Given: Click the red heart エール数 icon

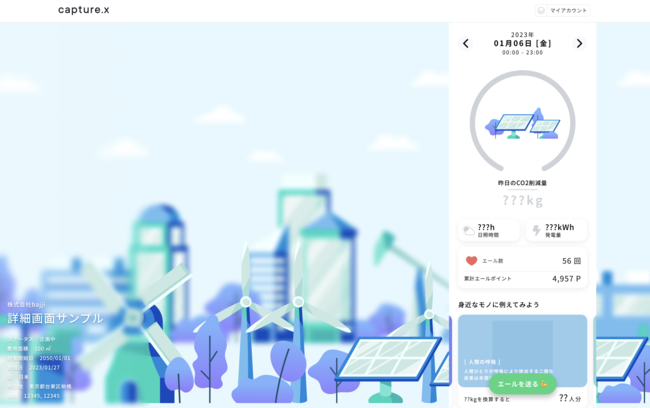Looking at the screenshot, I should click(471, 261).
